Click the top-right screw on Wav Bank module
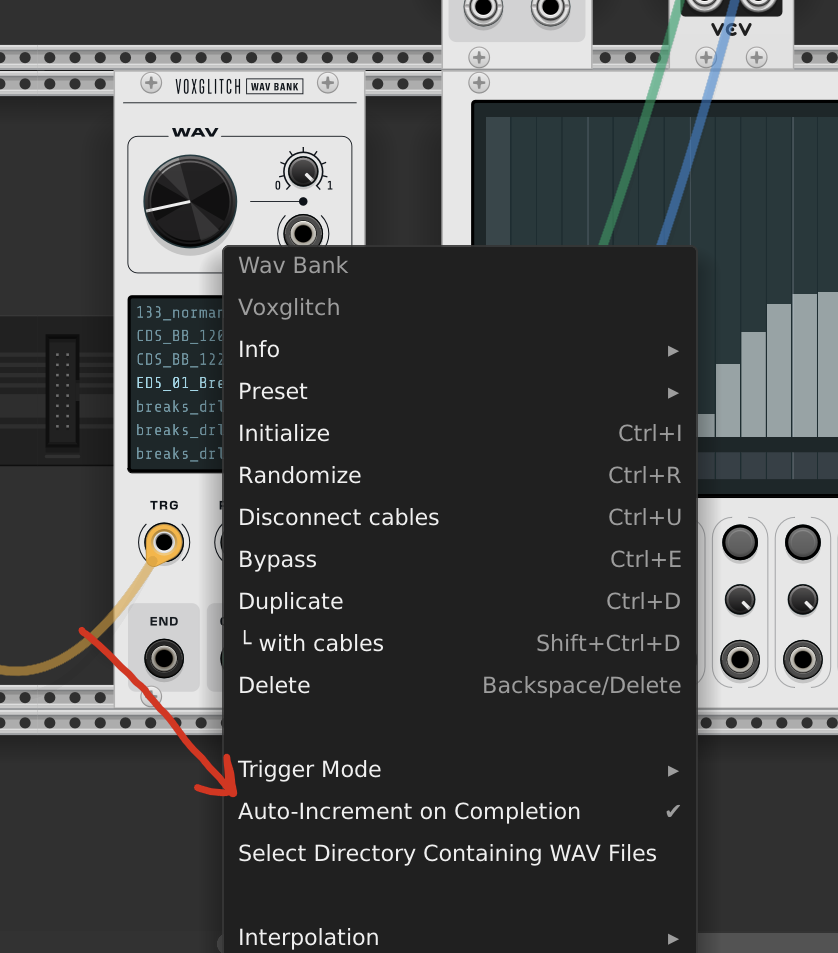This screenshot has height=953, width=838. pos(327,83)
